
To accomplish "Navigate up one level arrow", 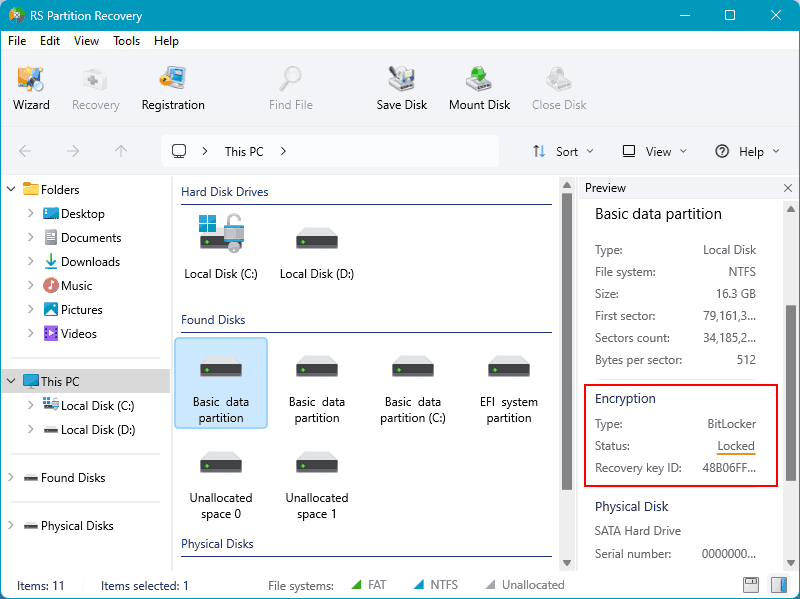I will (121, 151).
